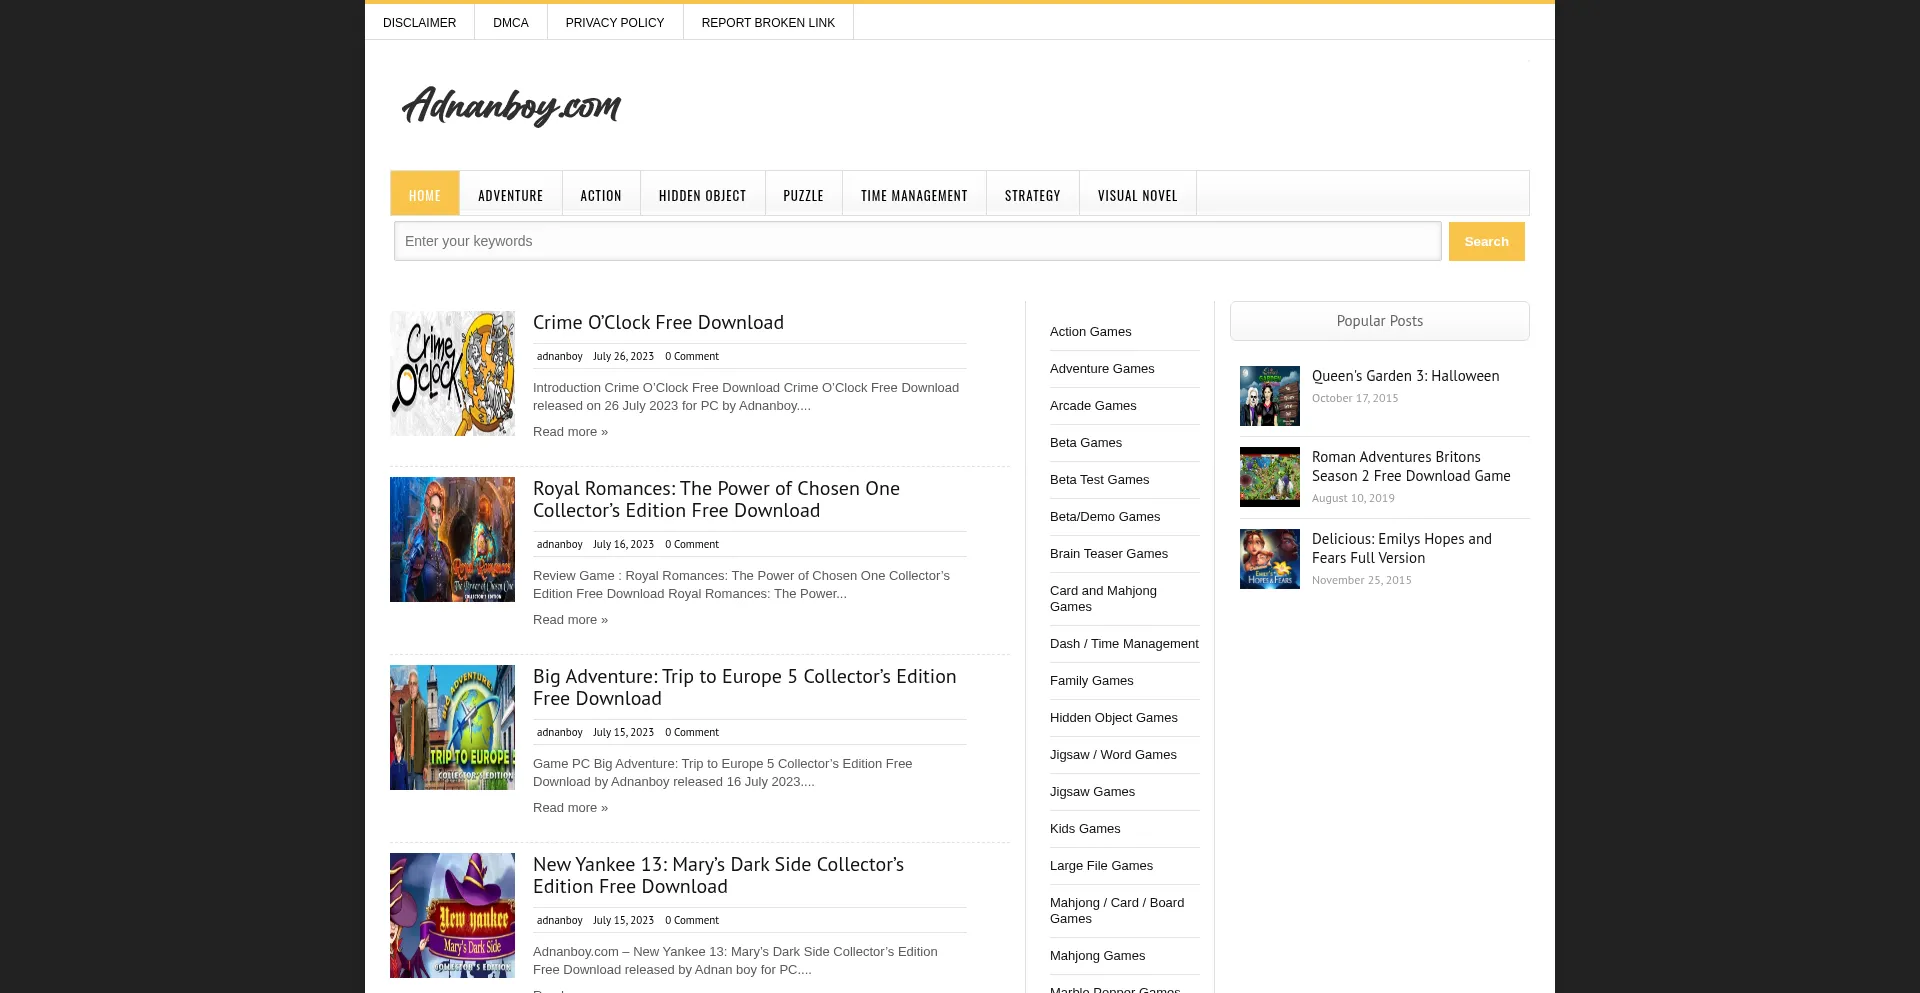Image resolution: width=1920 pixels, height=993 pixels.
Task: Open Arcade Games category
Action: [1093, 405]
